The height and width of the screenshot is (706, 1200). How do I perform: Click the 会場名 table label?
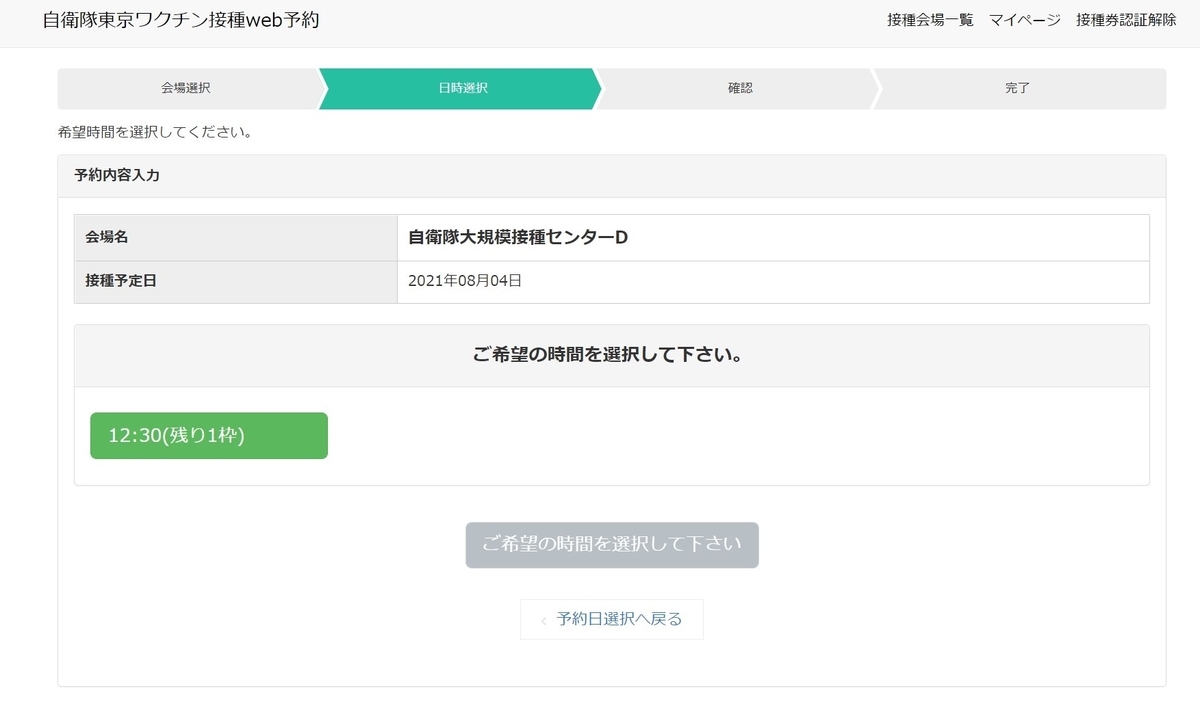(x=107, y=237)
